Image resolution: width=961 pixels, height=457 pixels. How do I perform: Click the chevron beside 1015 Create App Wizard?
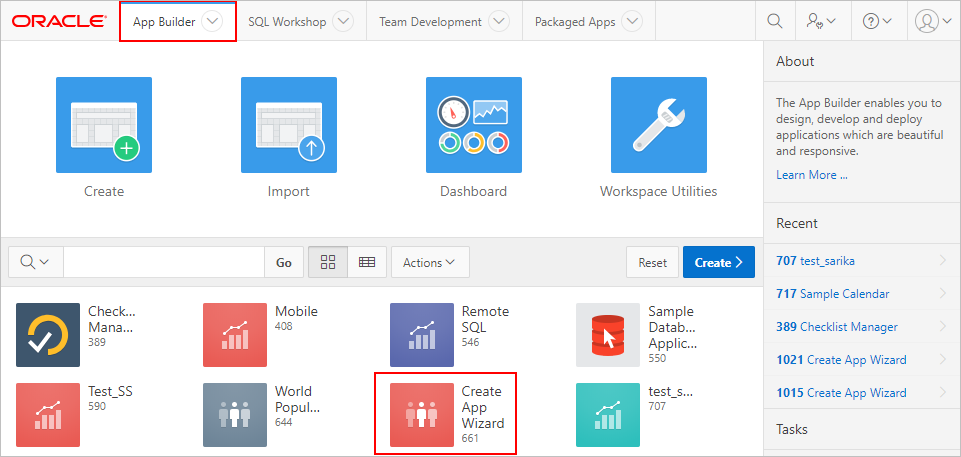(x=943, y=393)
